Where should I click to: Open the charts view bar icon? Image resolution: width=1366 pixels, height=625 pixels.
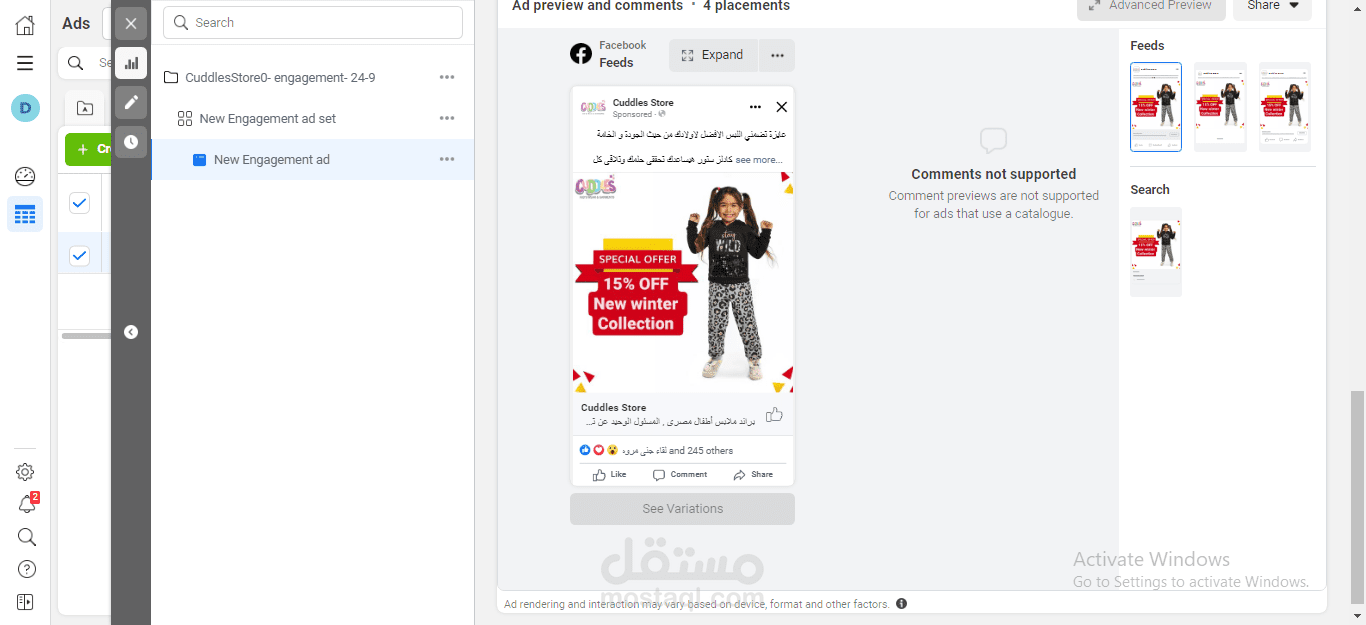pyautogui.click(x=131, y=63)
